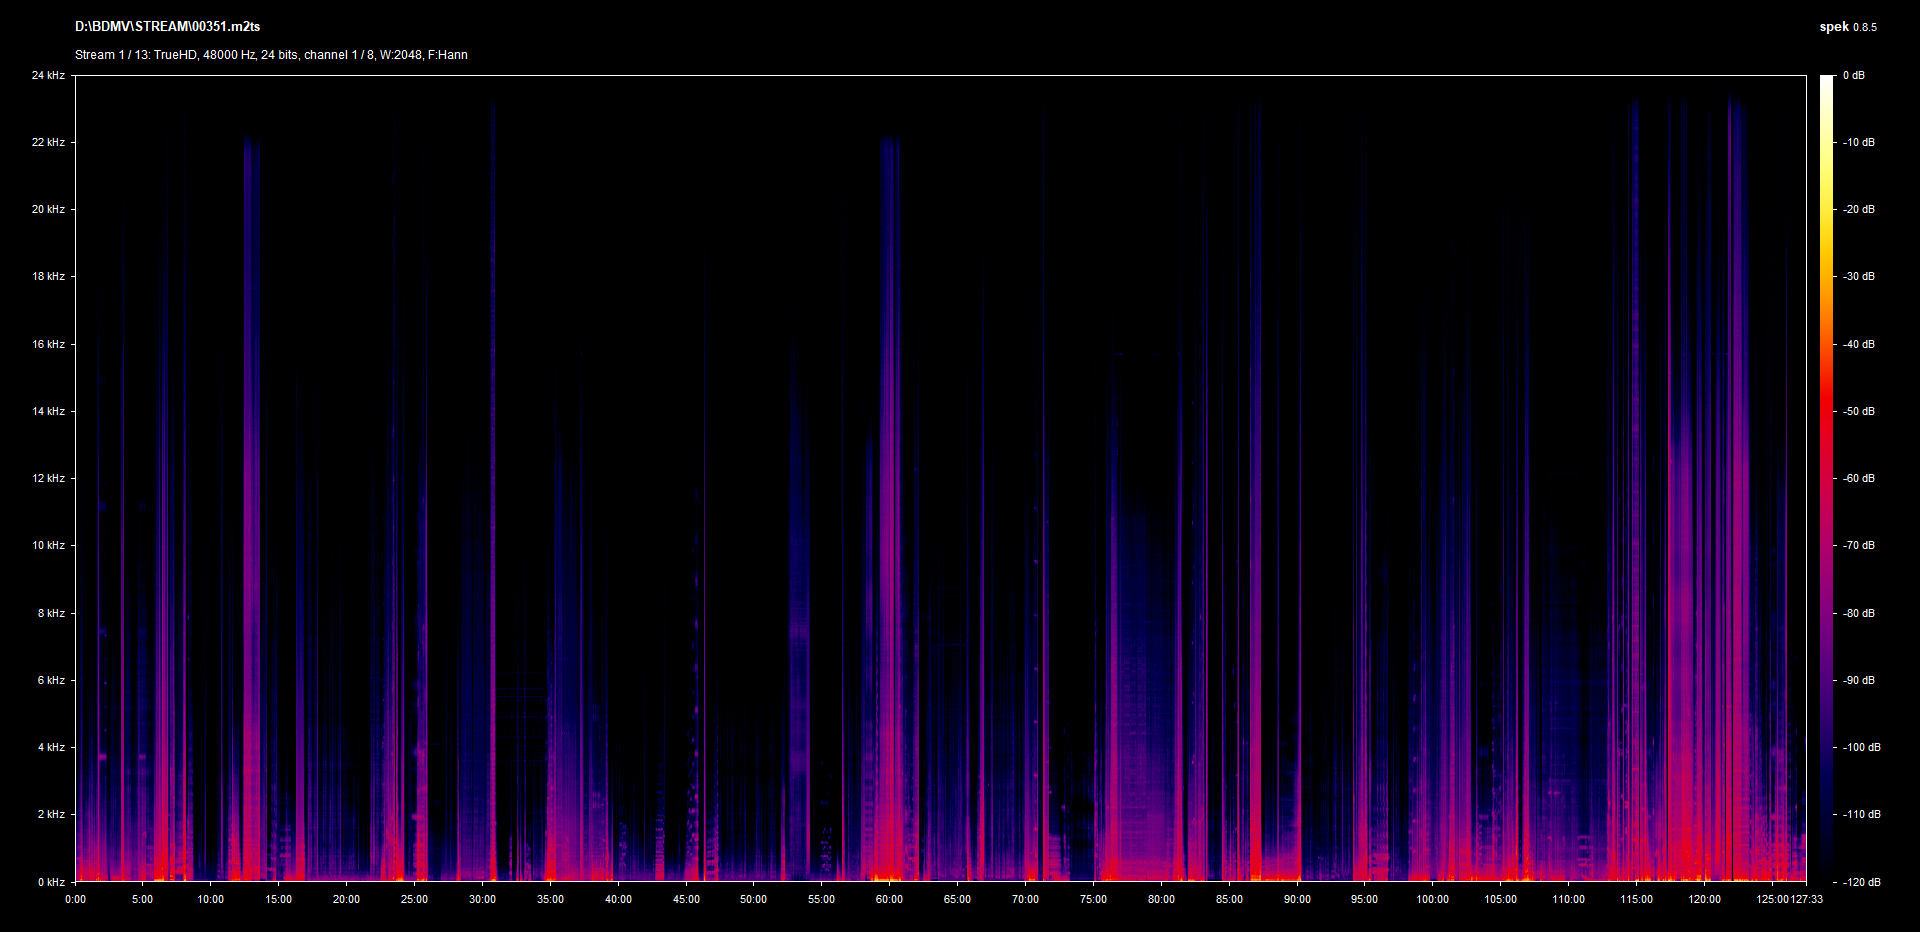The width and height of the screenshot is (1920, 932).
Task: Click the 127:33 end time label
Action: click(1807, 899)
